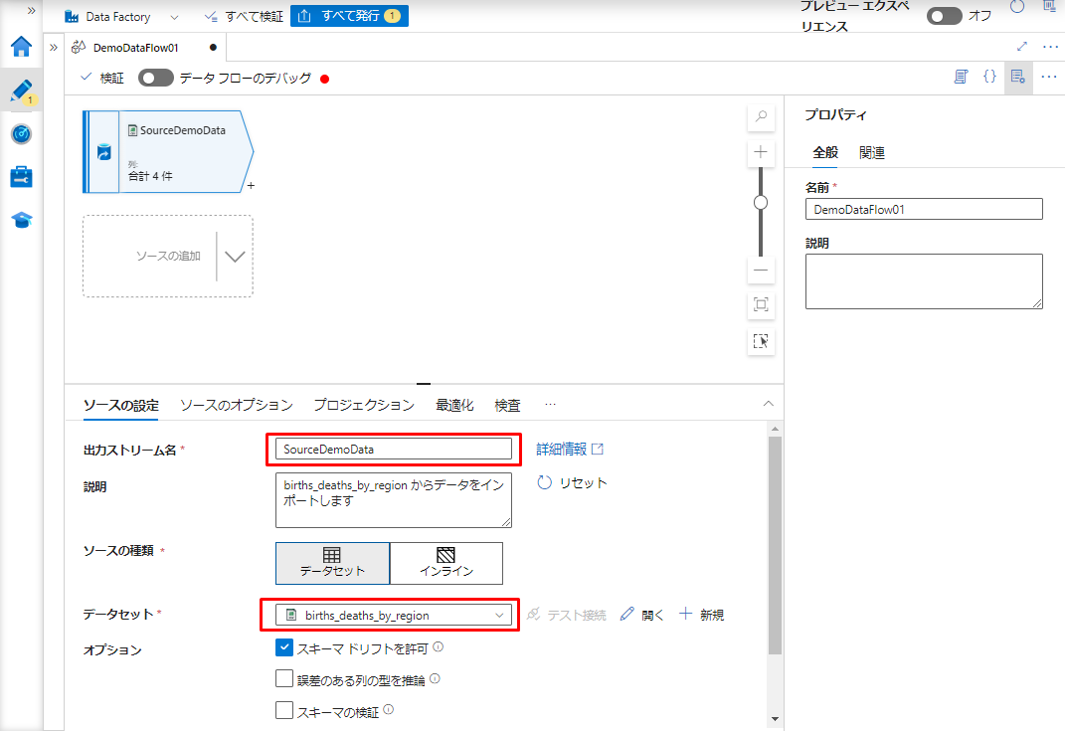Open the settings tabs overflow ellipsis

(550, 405)
